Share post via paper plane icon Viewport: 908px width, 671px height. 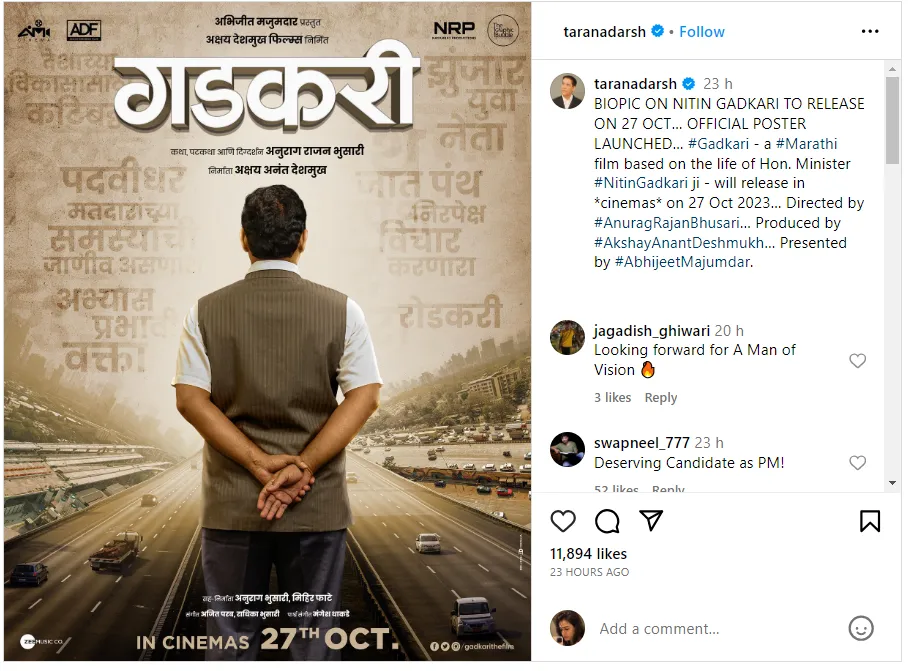coord(651,520)
